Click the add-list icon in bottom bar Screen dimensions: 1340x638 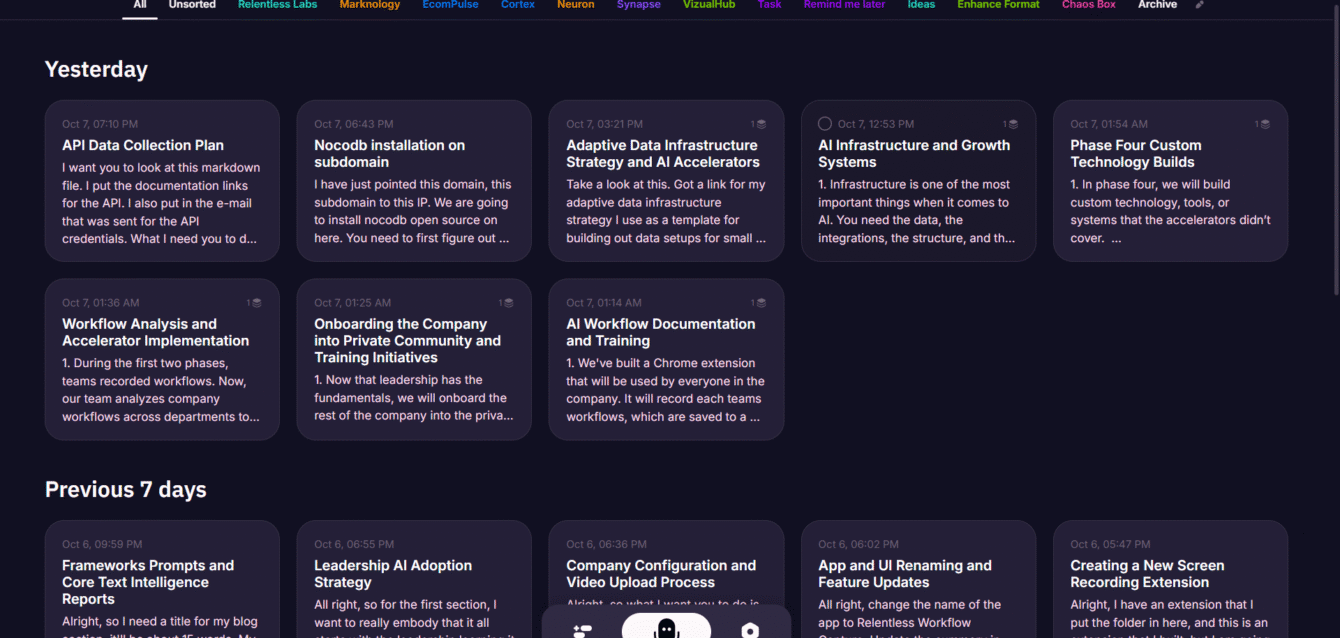(582, 630)
